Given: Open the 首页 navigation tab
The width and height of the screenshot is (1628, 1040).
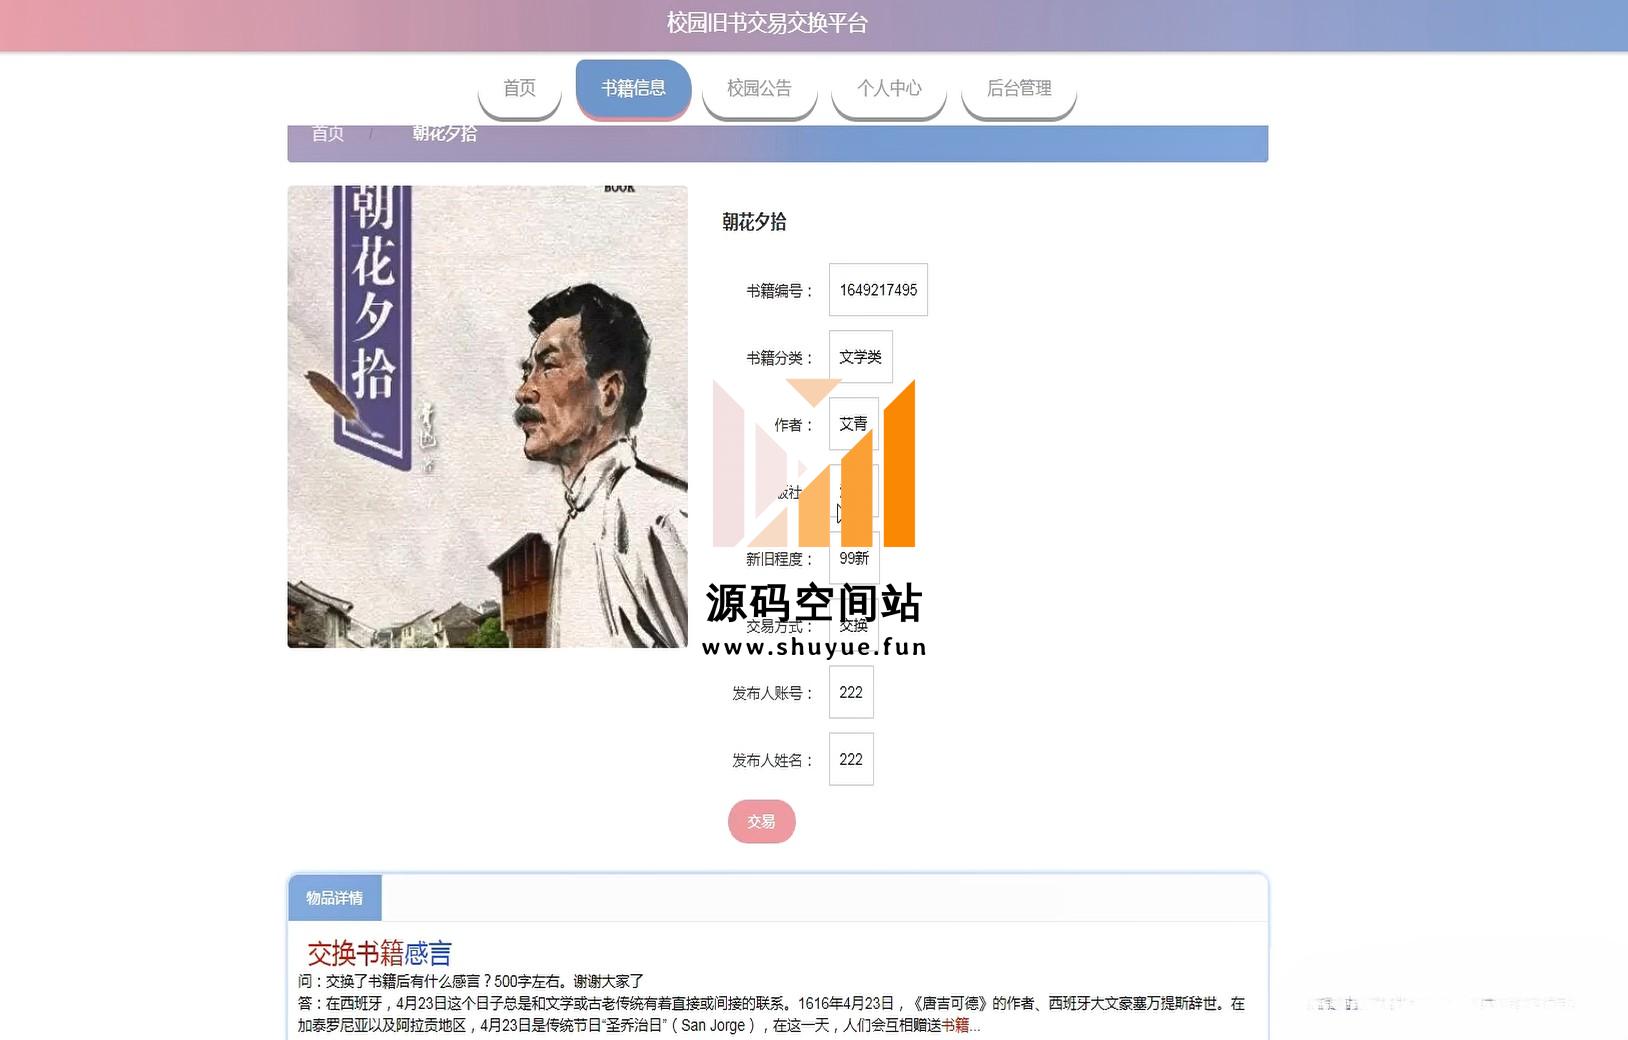Looking at the screenshot, I should pyautogui.click(x=519, y=89).
